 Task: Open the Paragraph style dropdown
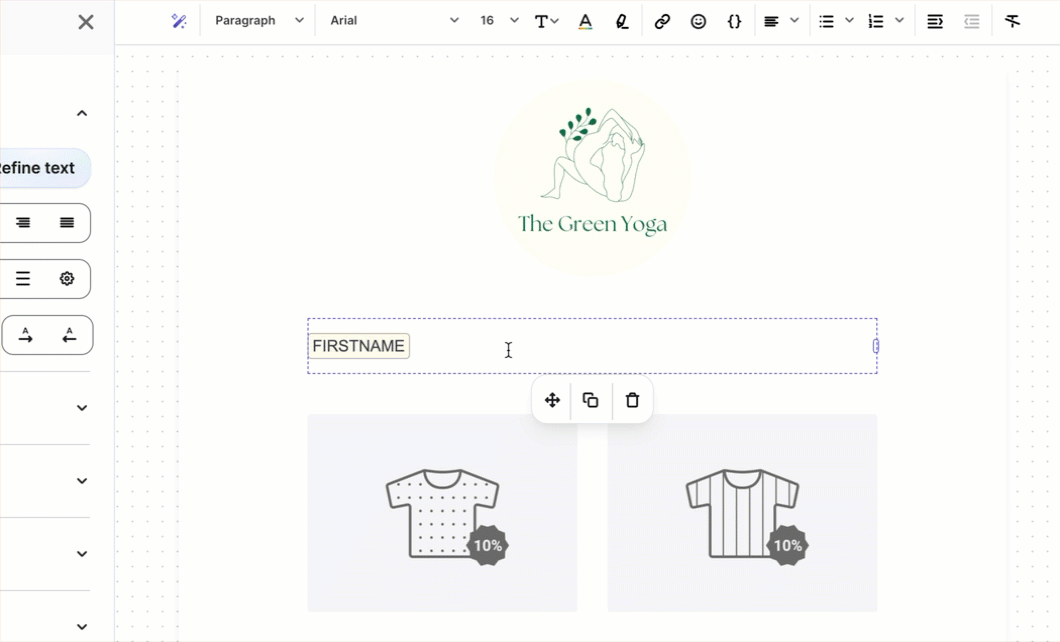pyautogui.click(x=259, y=21)
